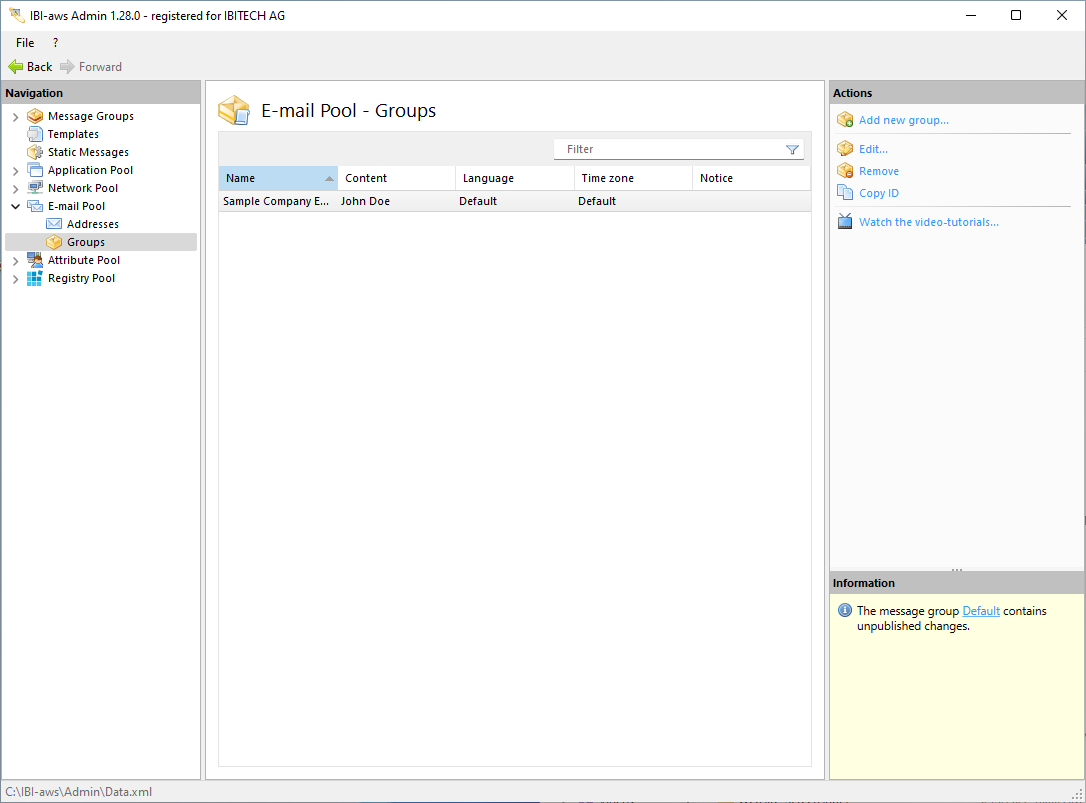The height and width of the screenshot is (803, 1086).
Task: Expand the Attribute Pool tree node
Action: [x=15, y=261]
